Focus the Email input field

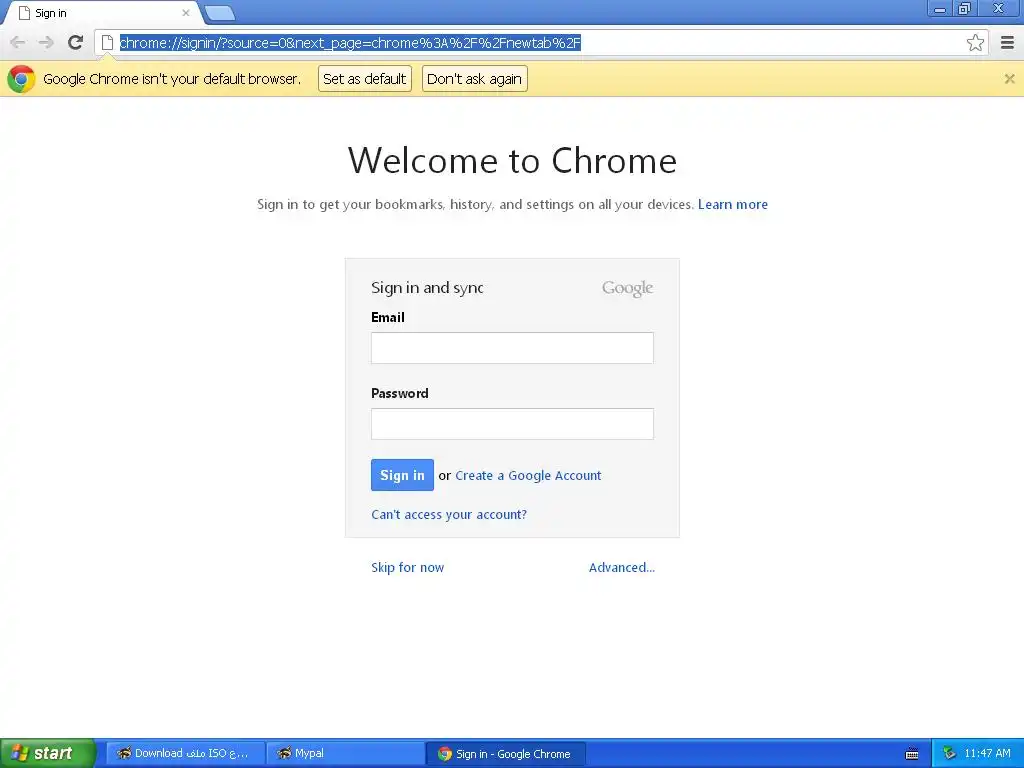[x=512, y=347]
